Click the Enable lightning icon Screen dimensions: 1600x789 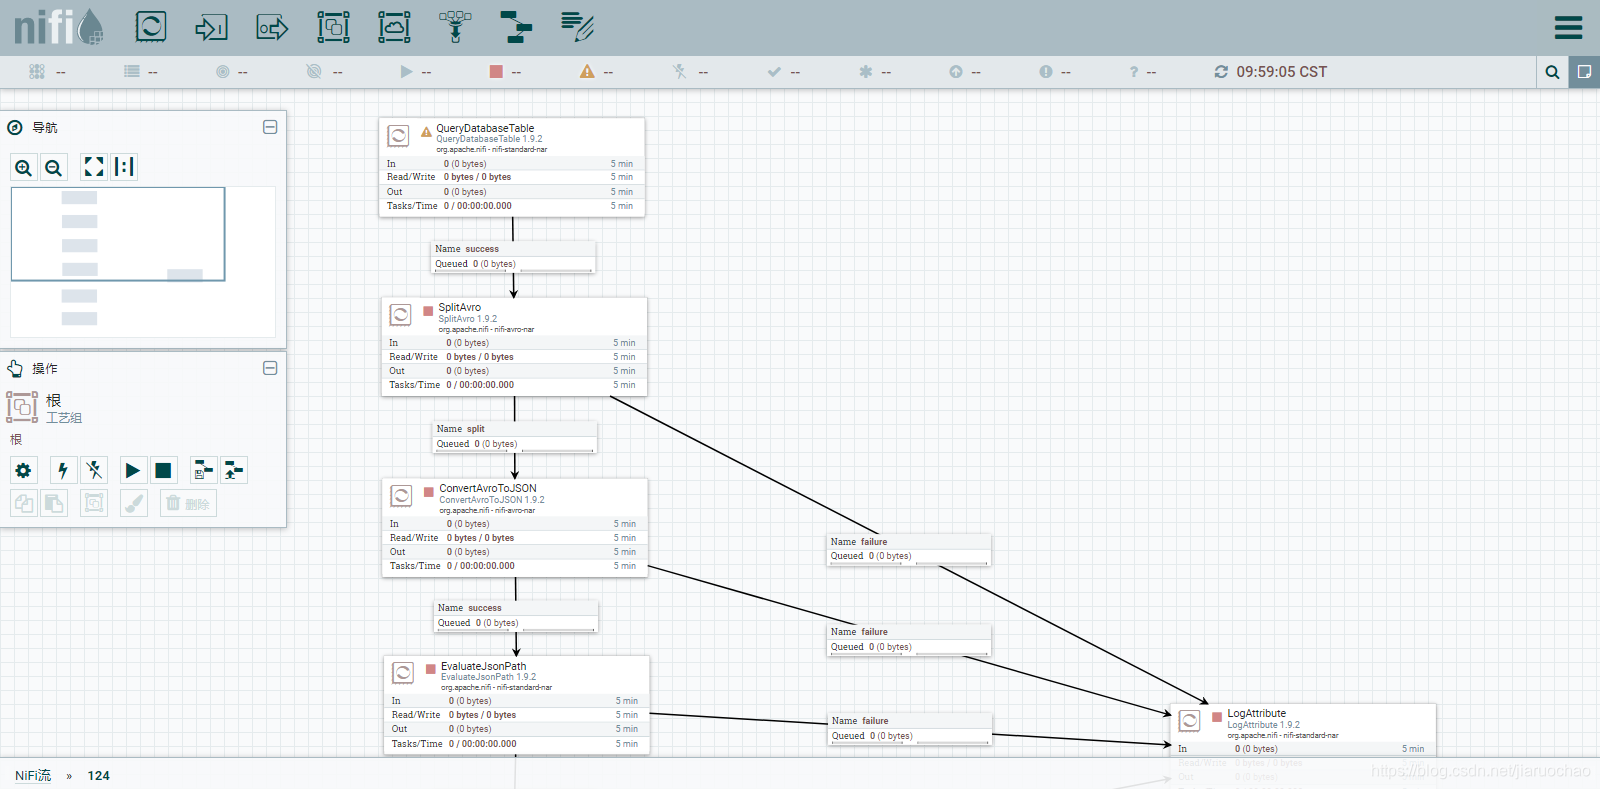[x=63, y=470]
